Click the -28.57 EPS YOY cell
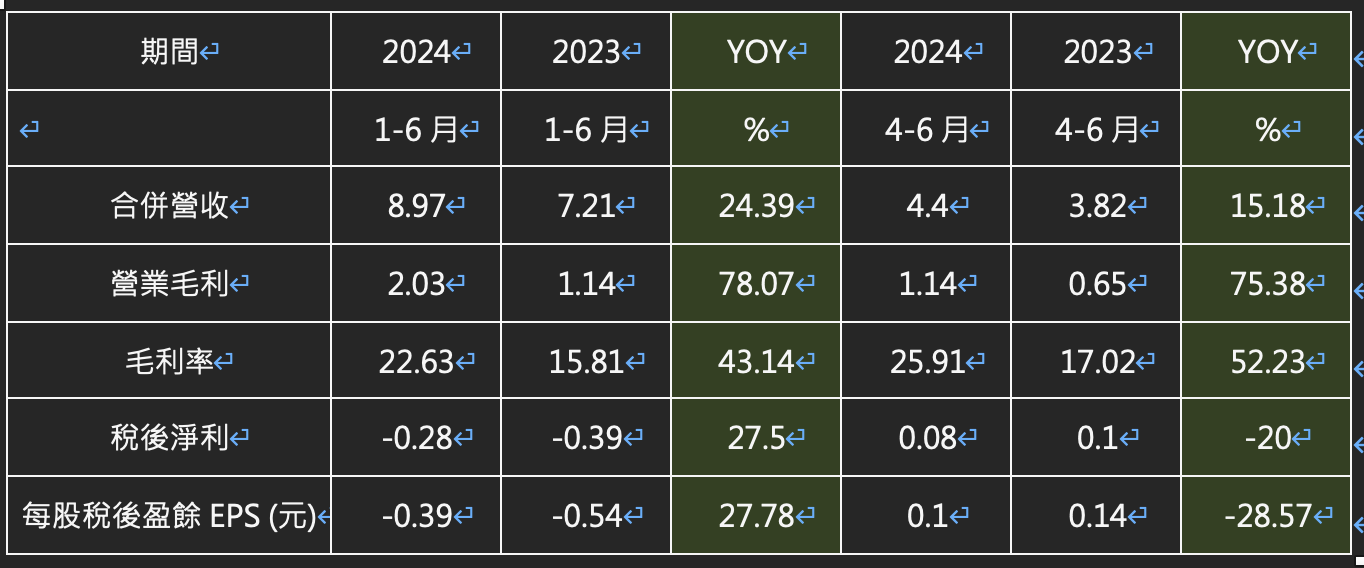Screen dimensions: 1364x568 pos(1267,516)
